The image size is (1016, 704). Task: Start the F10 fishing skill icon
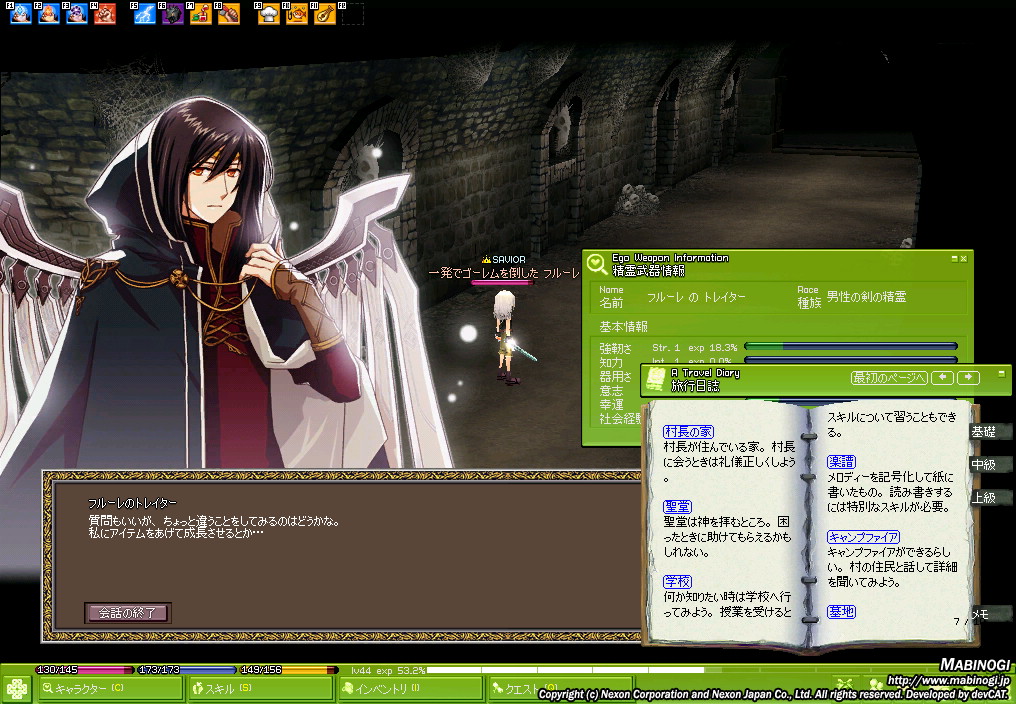[x=297, y=14]
